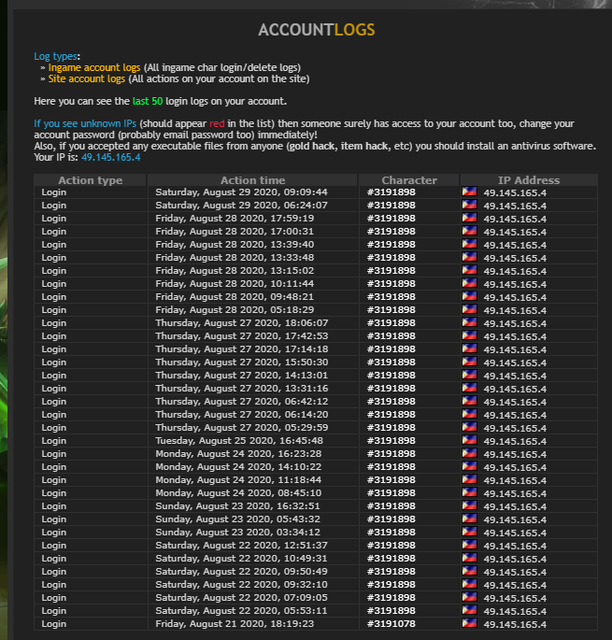
Task: Click the 49.145.165.4 shown after Your IP is
Action: point(111,157)
